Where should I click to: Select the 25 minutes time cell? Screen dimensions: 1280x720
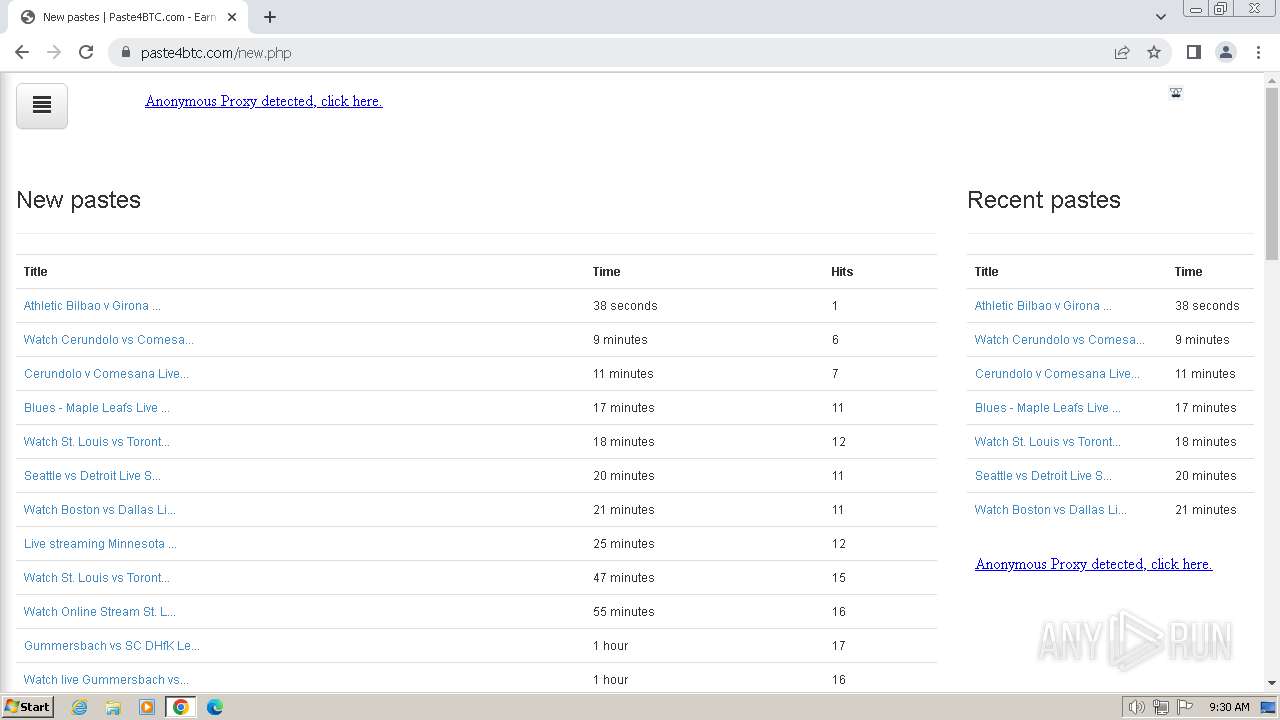(x=624, y=544)
